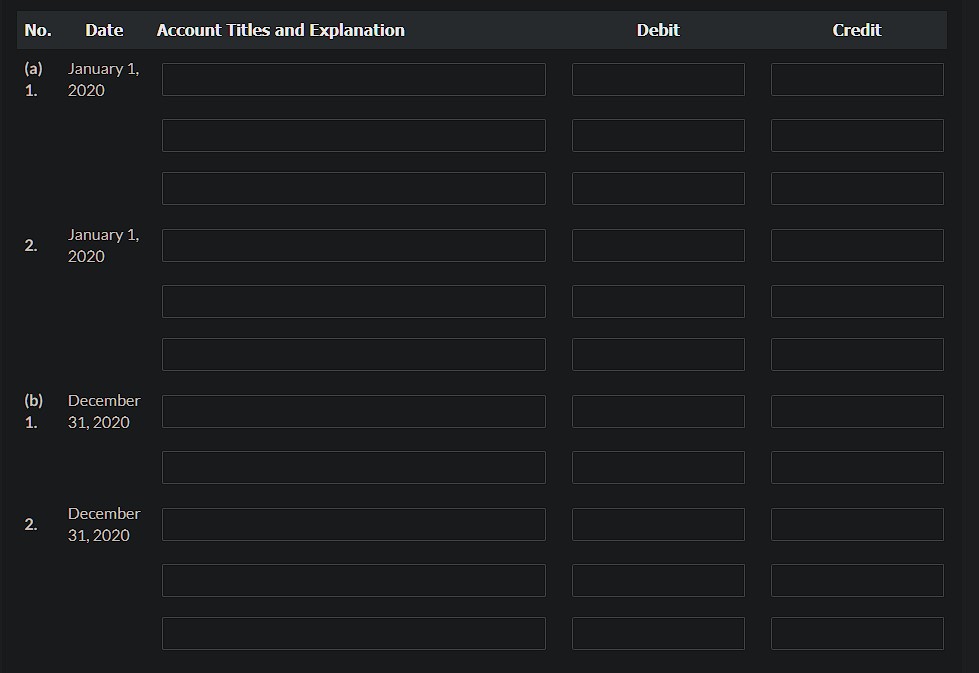Click the 'December 31, 2020' date of entry 2

point(104,524)
